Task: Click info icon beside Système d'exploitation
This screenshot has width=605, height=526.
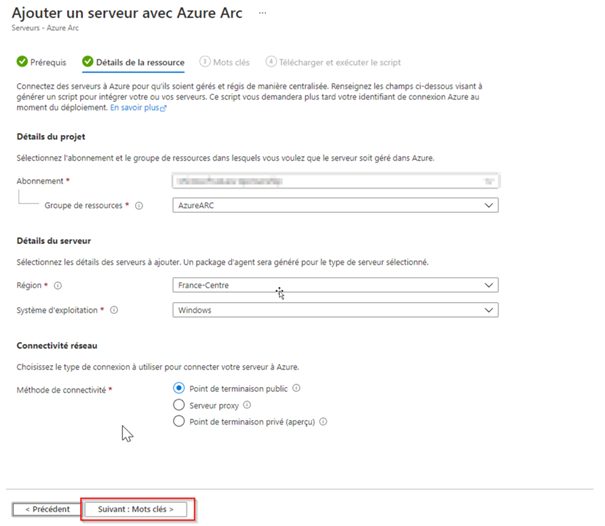Action: 114,310
